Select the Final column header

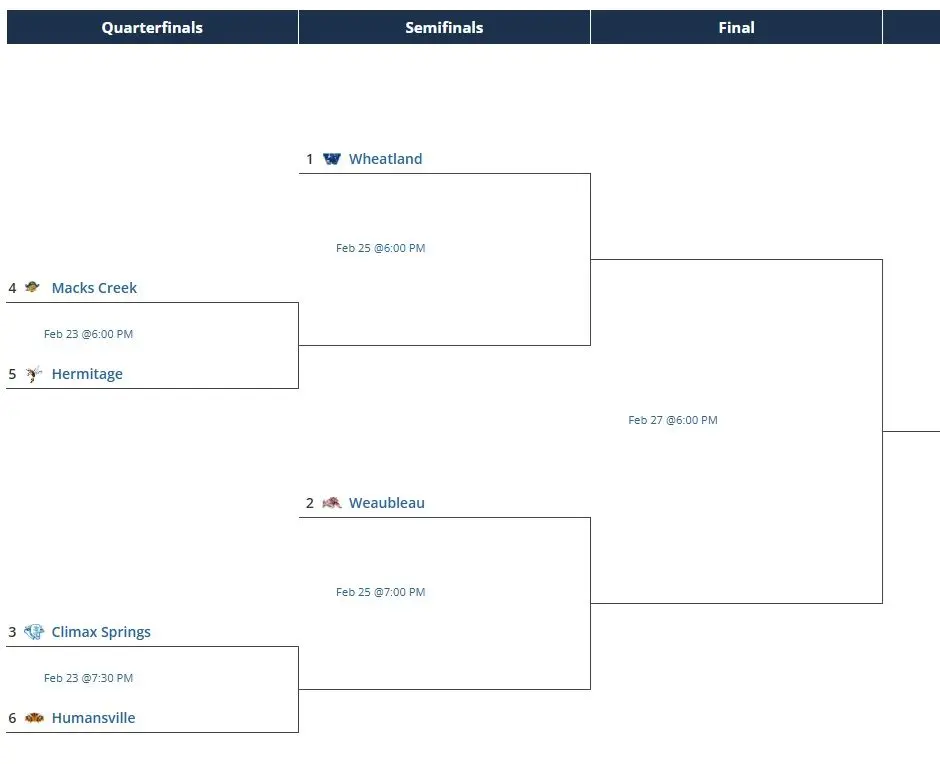(x=736, y=28)
